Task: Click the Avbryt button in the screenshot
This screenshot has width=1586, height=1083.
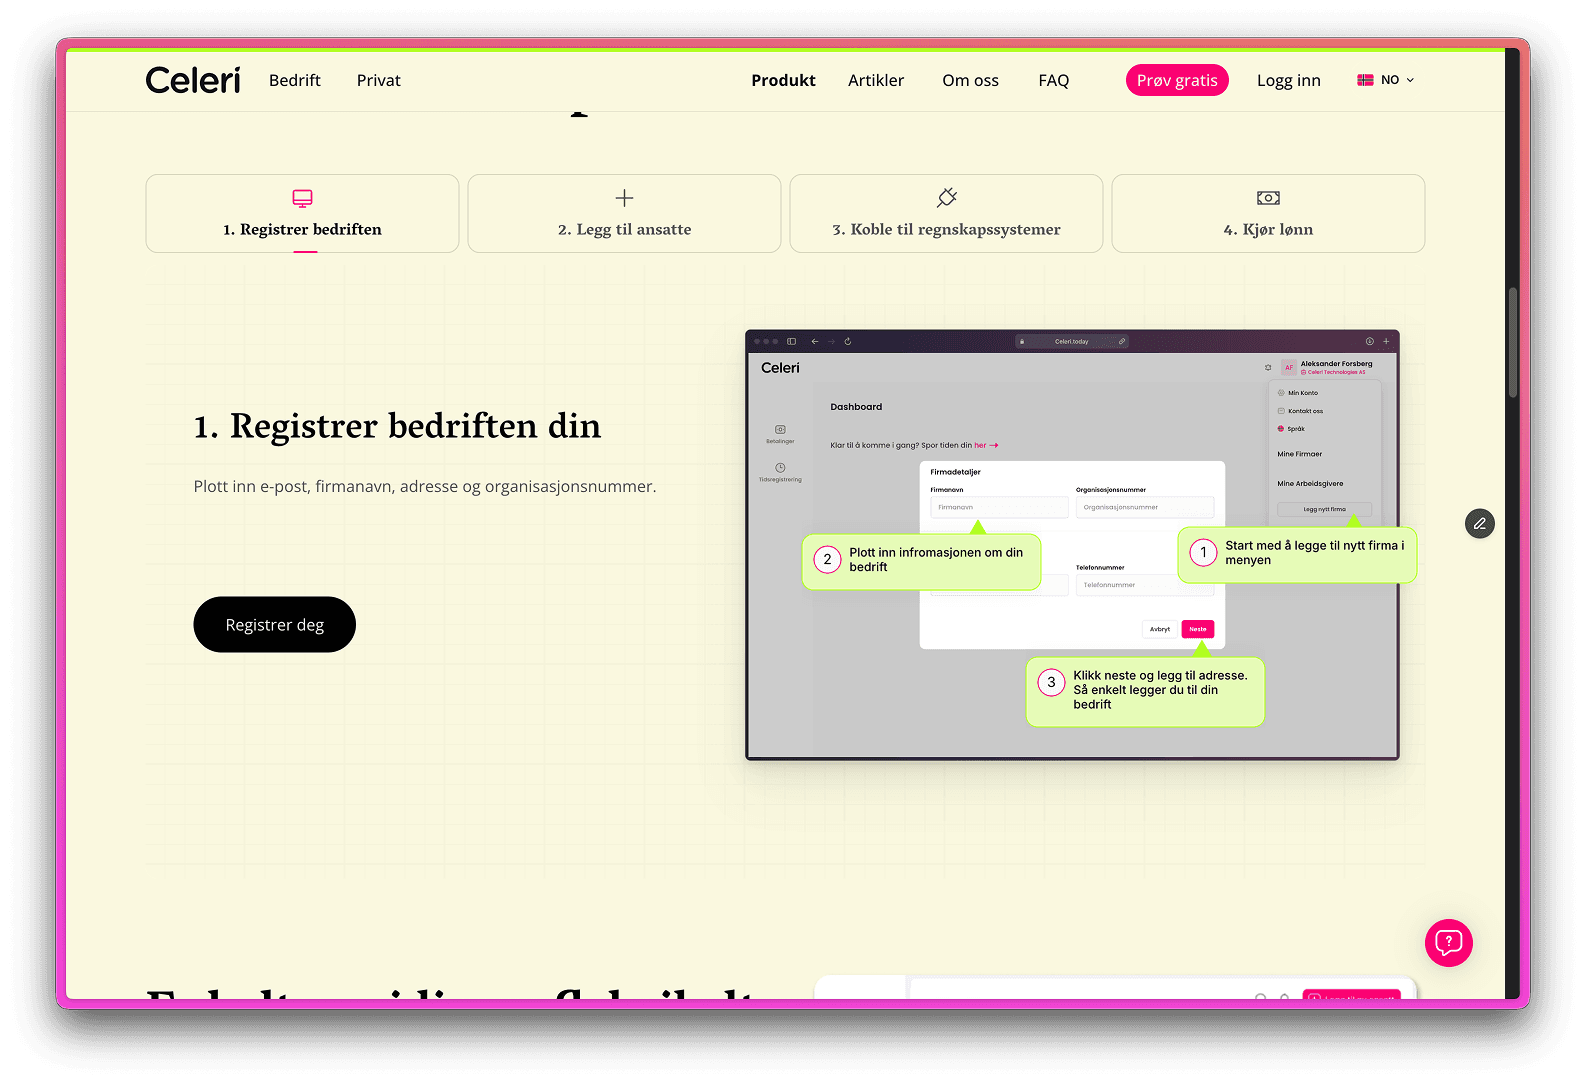Action: [x=1160, y=629]
